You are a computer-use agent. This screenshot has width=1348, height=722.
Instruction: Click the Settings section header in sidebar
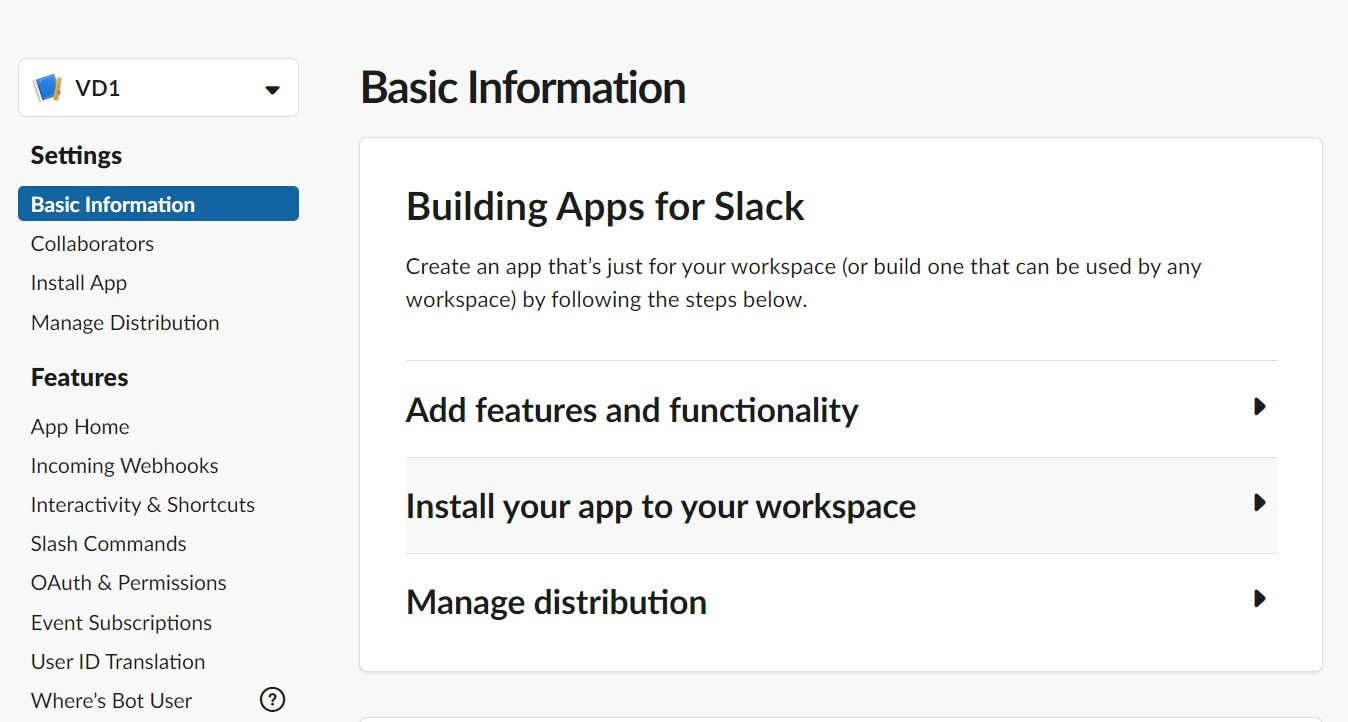[76, 156]
